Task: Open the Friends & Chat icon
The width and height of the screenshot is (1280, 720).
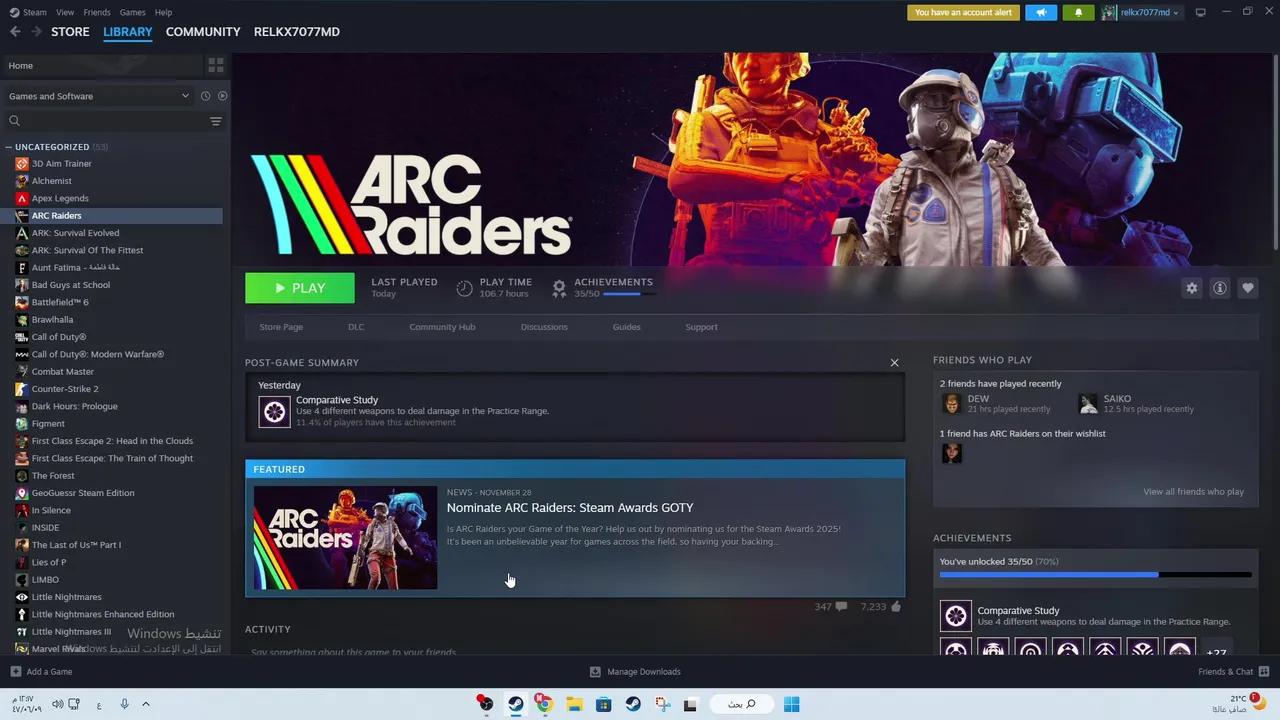Action: click(1263, 672)
